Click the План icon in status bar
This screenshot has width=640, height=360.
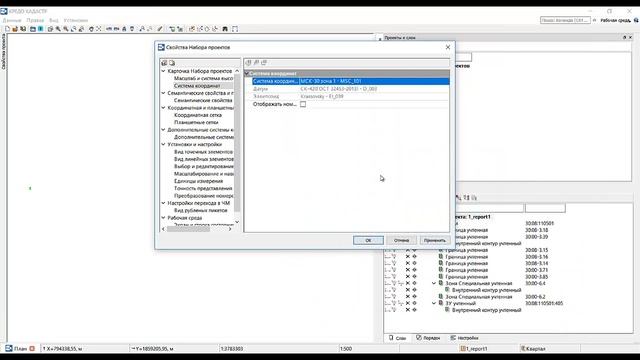click(9, 348)
